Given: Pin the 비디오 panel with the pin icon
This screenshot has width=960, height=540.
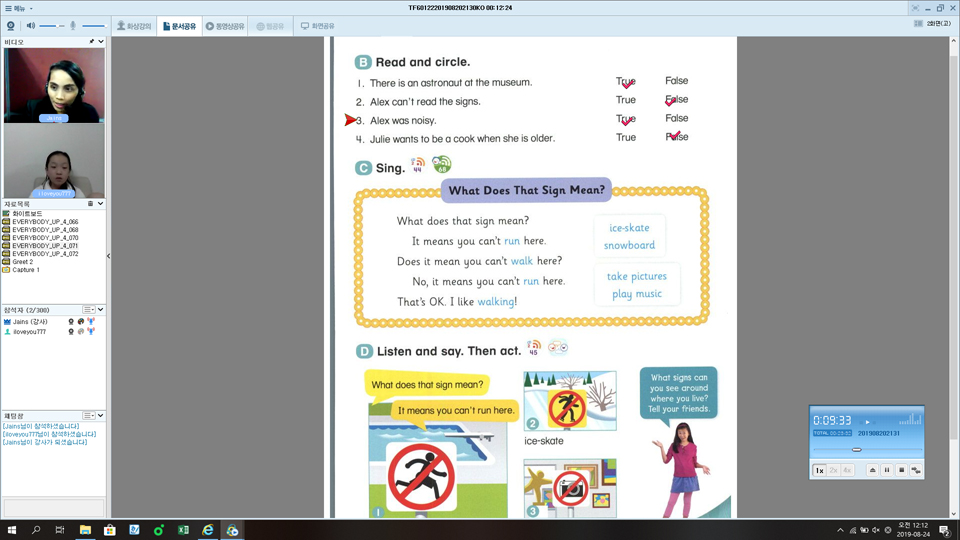Looking at the screenshot, I should 92,42.
